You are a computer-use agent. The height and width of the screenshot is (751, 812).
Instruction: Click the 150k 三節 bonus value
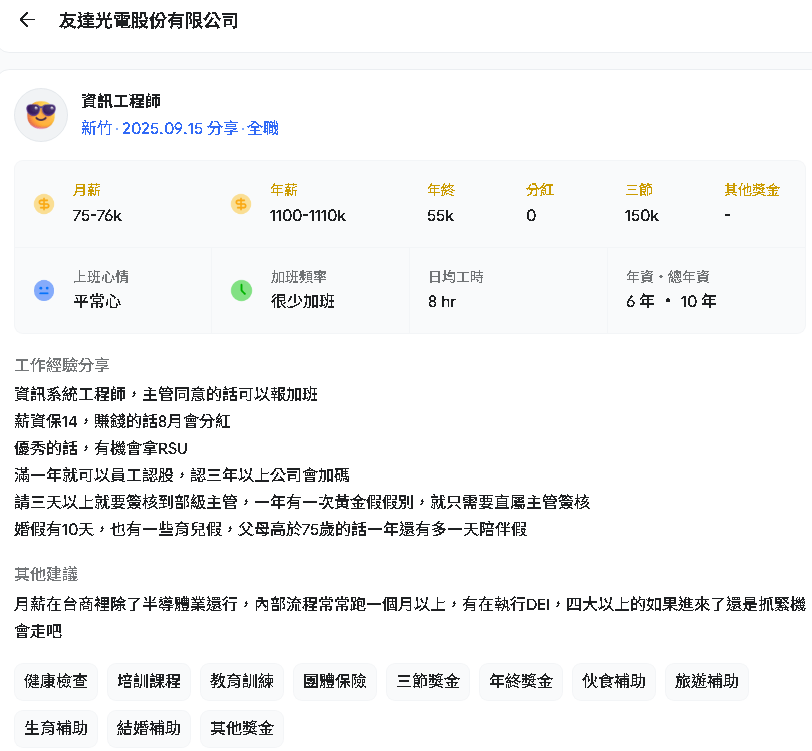[642, 215]
